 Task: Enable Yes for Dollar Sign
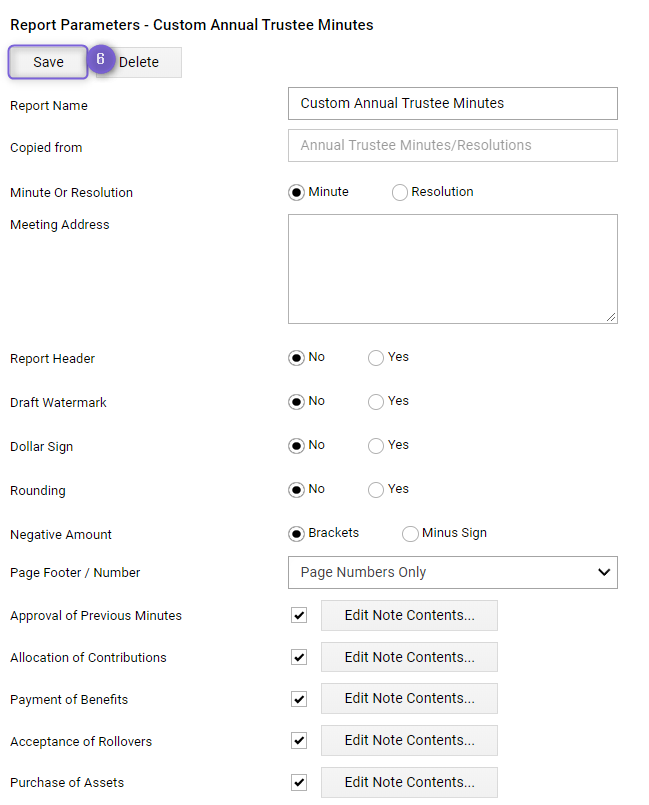coord(376,446)
